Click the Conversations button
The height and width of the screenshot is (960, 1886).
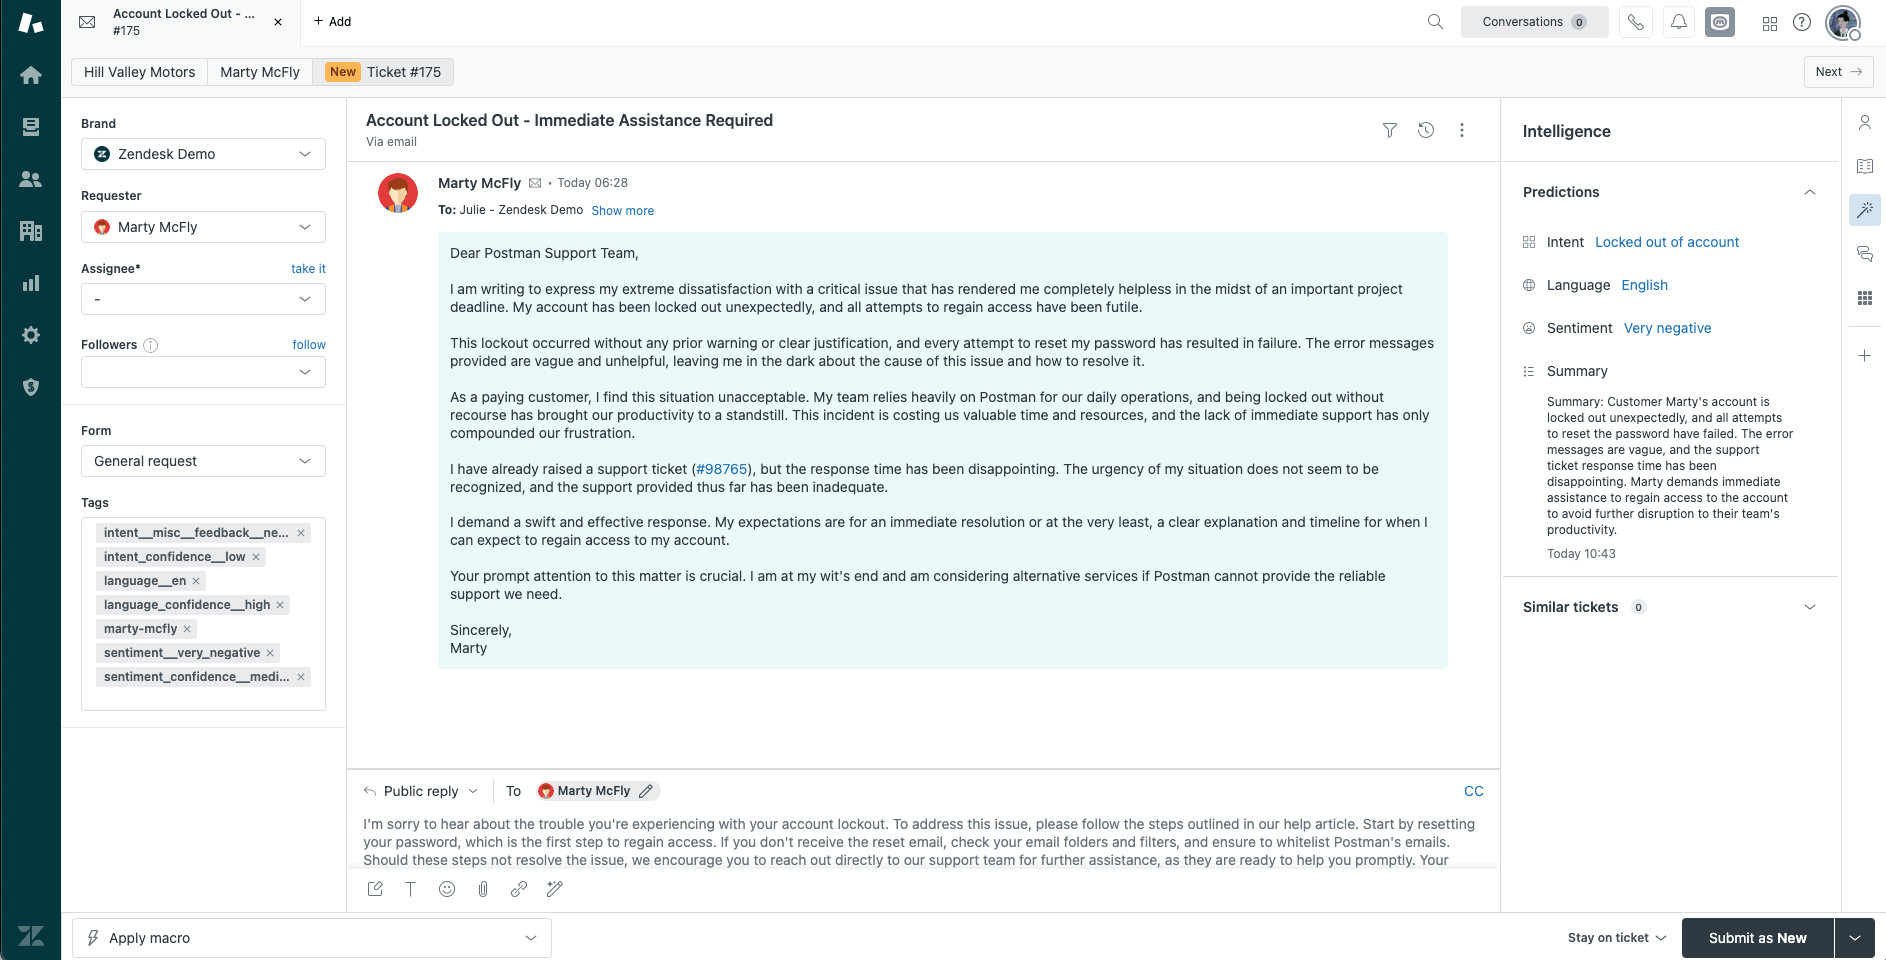click(x=1534, y=22)
